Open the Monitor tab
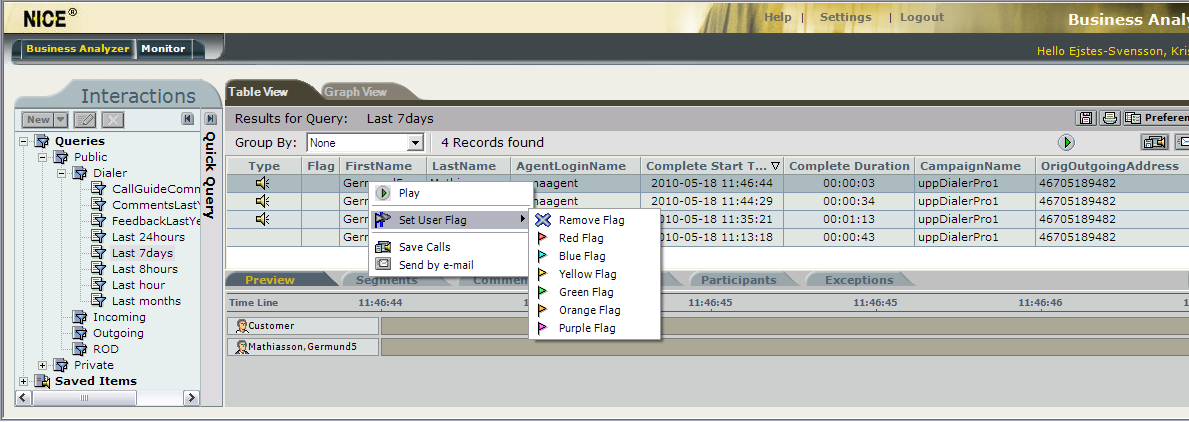Image resolution: width=1189 pixels, height=422 pixels. pos(163,48)
